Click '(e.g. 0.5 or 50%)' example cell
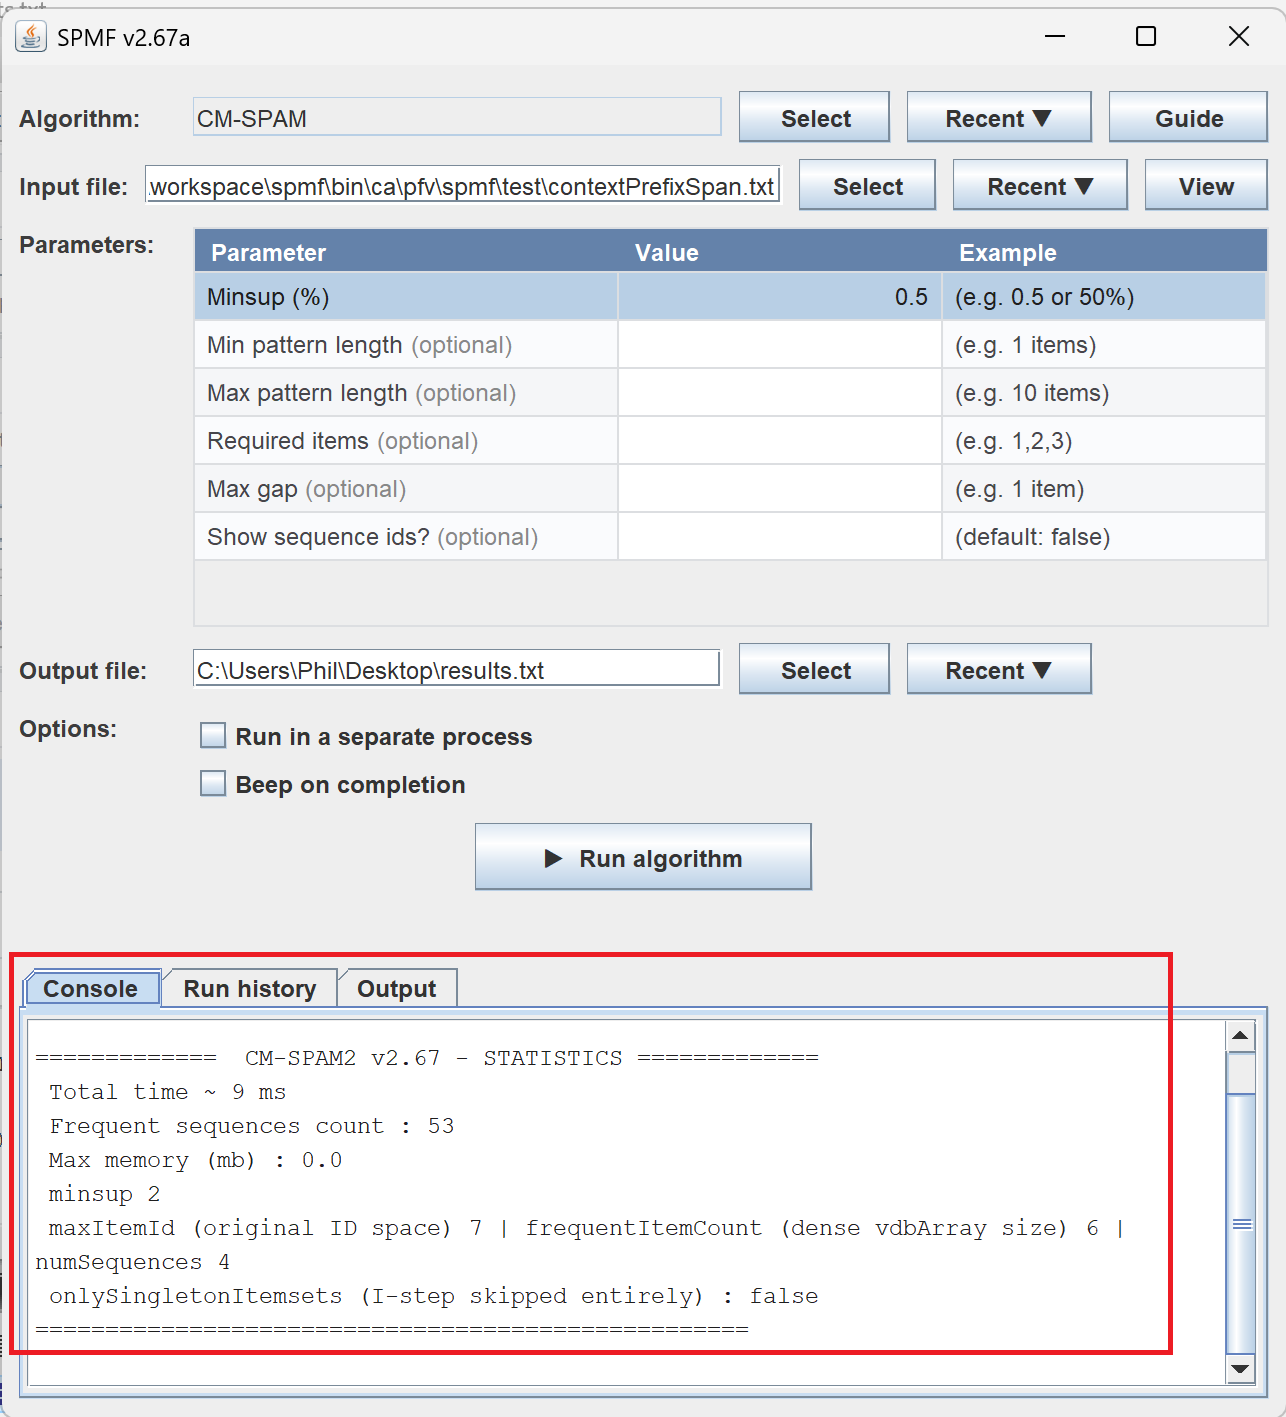 point(1104,297)
